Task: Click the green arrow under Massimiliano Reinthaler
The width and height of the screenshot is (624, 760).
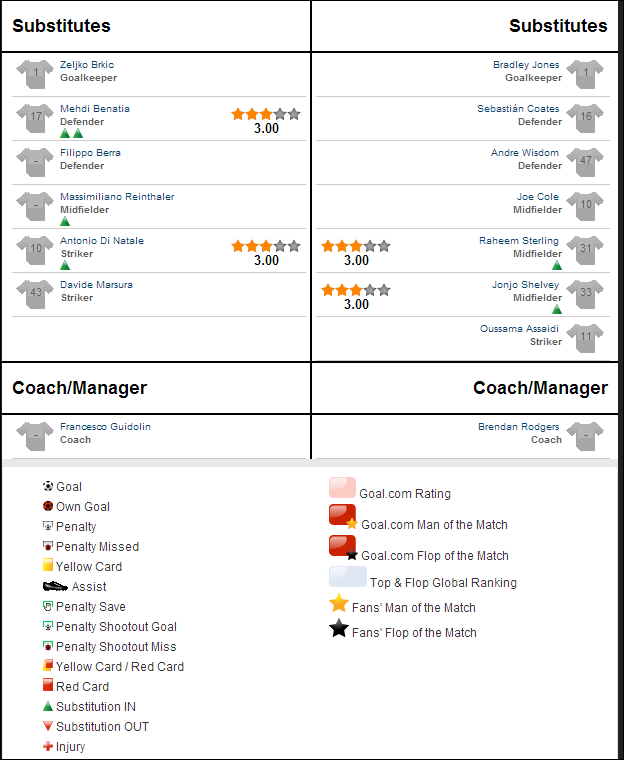Action: (65, 221)
